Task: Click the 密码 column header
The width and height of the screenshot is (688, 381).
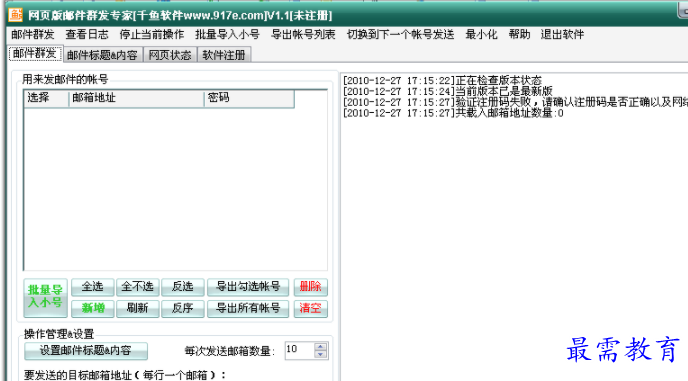Action: [249, 98]
